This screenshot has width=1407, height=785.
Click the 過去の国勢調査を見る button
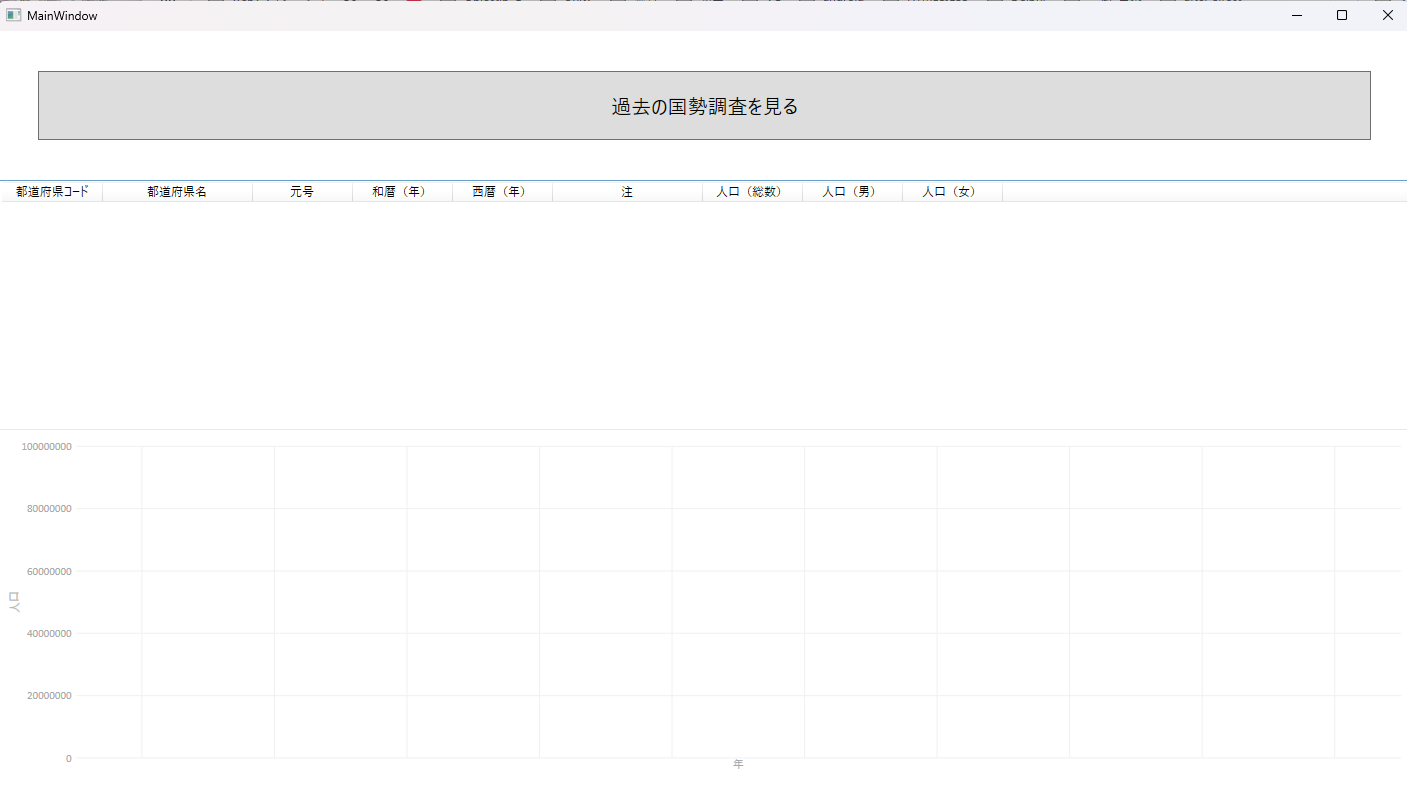click(703, 104)
